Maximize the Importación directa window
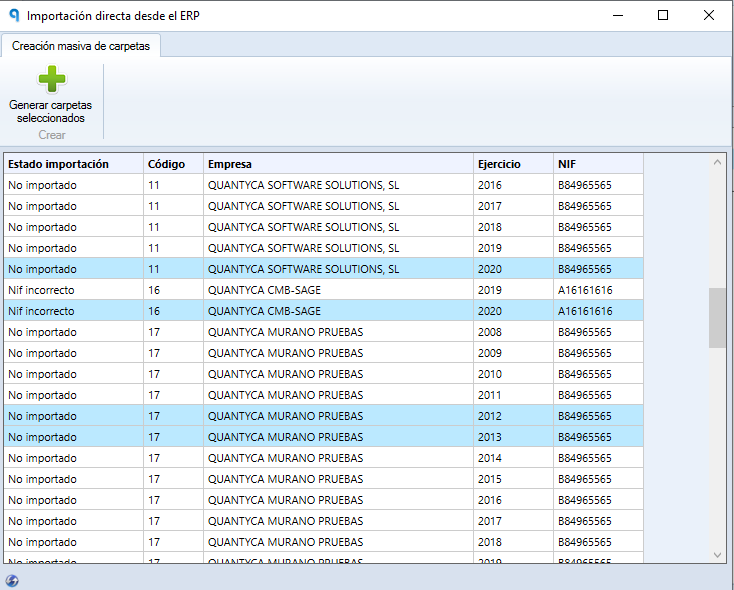 [x=663, y=15]
